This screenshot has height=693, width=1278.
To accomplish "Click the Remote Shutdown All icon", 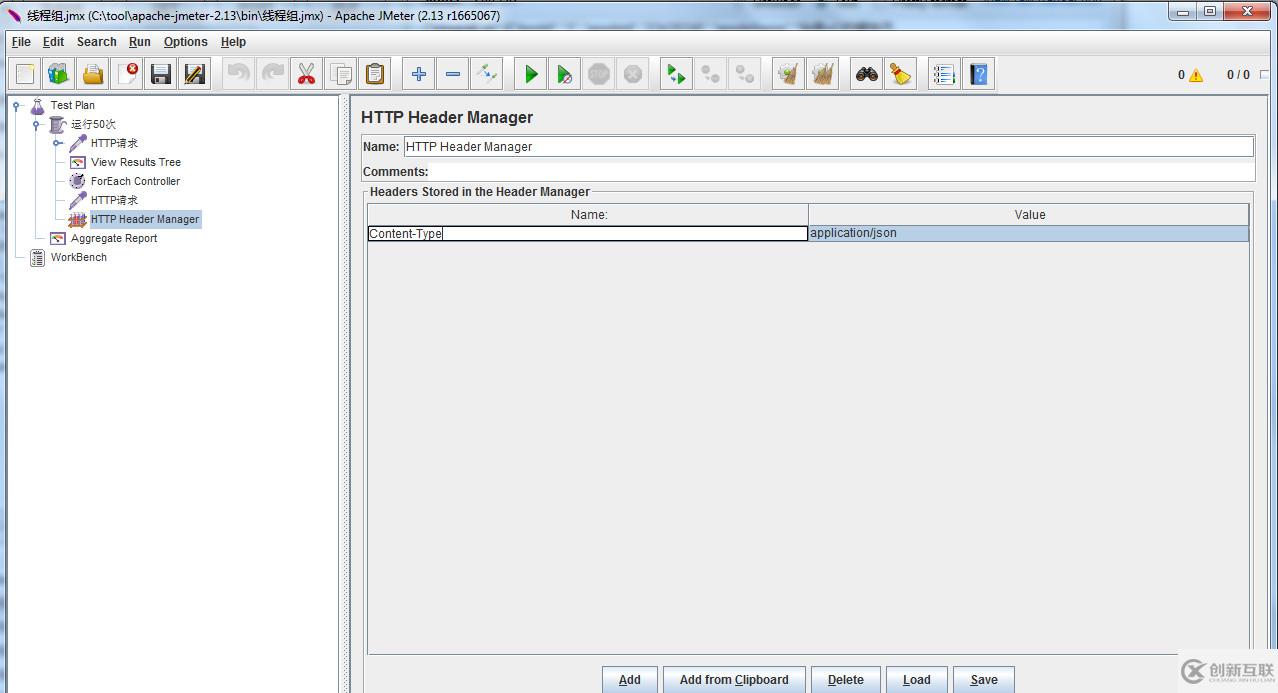I will point(745,74).
